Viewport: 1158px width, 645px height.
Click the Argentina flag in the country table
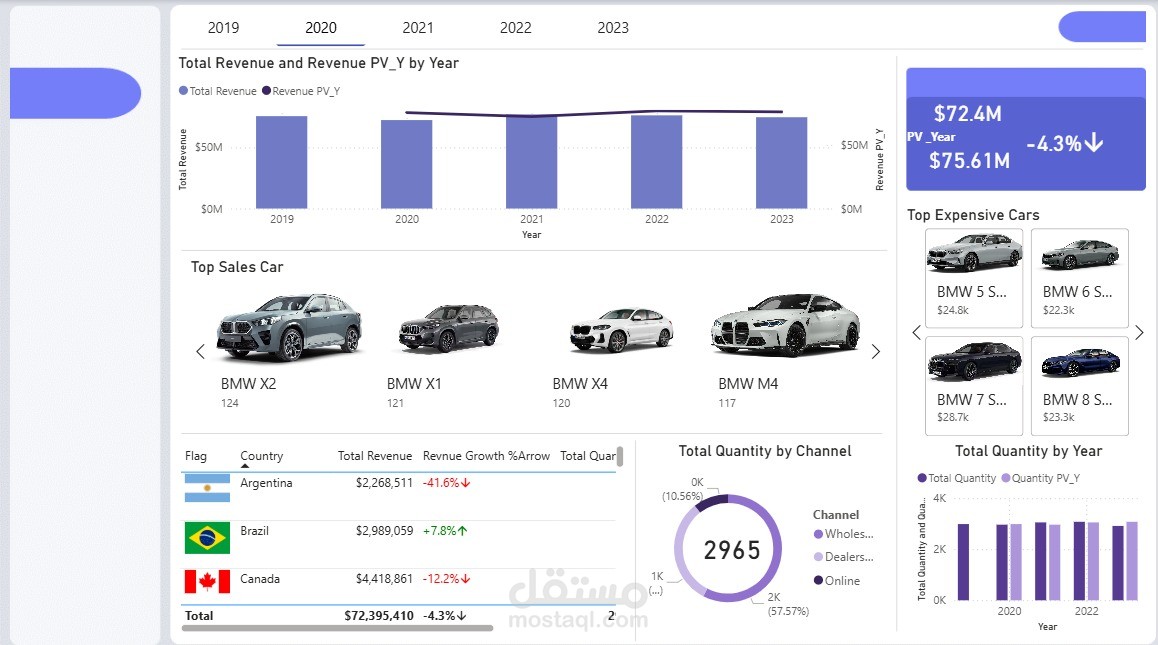pyautogui.click(x=205, y=490)
